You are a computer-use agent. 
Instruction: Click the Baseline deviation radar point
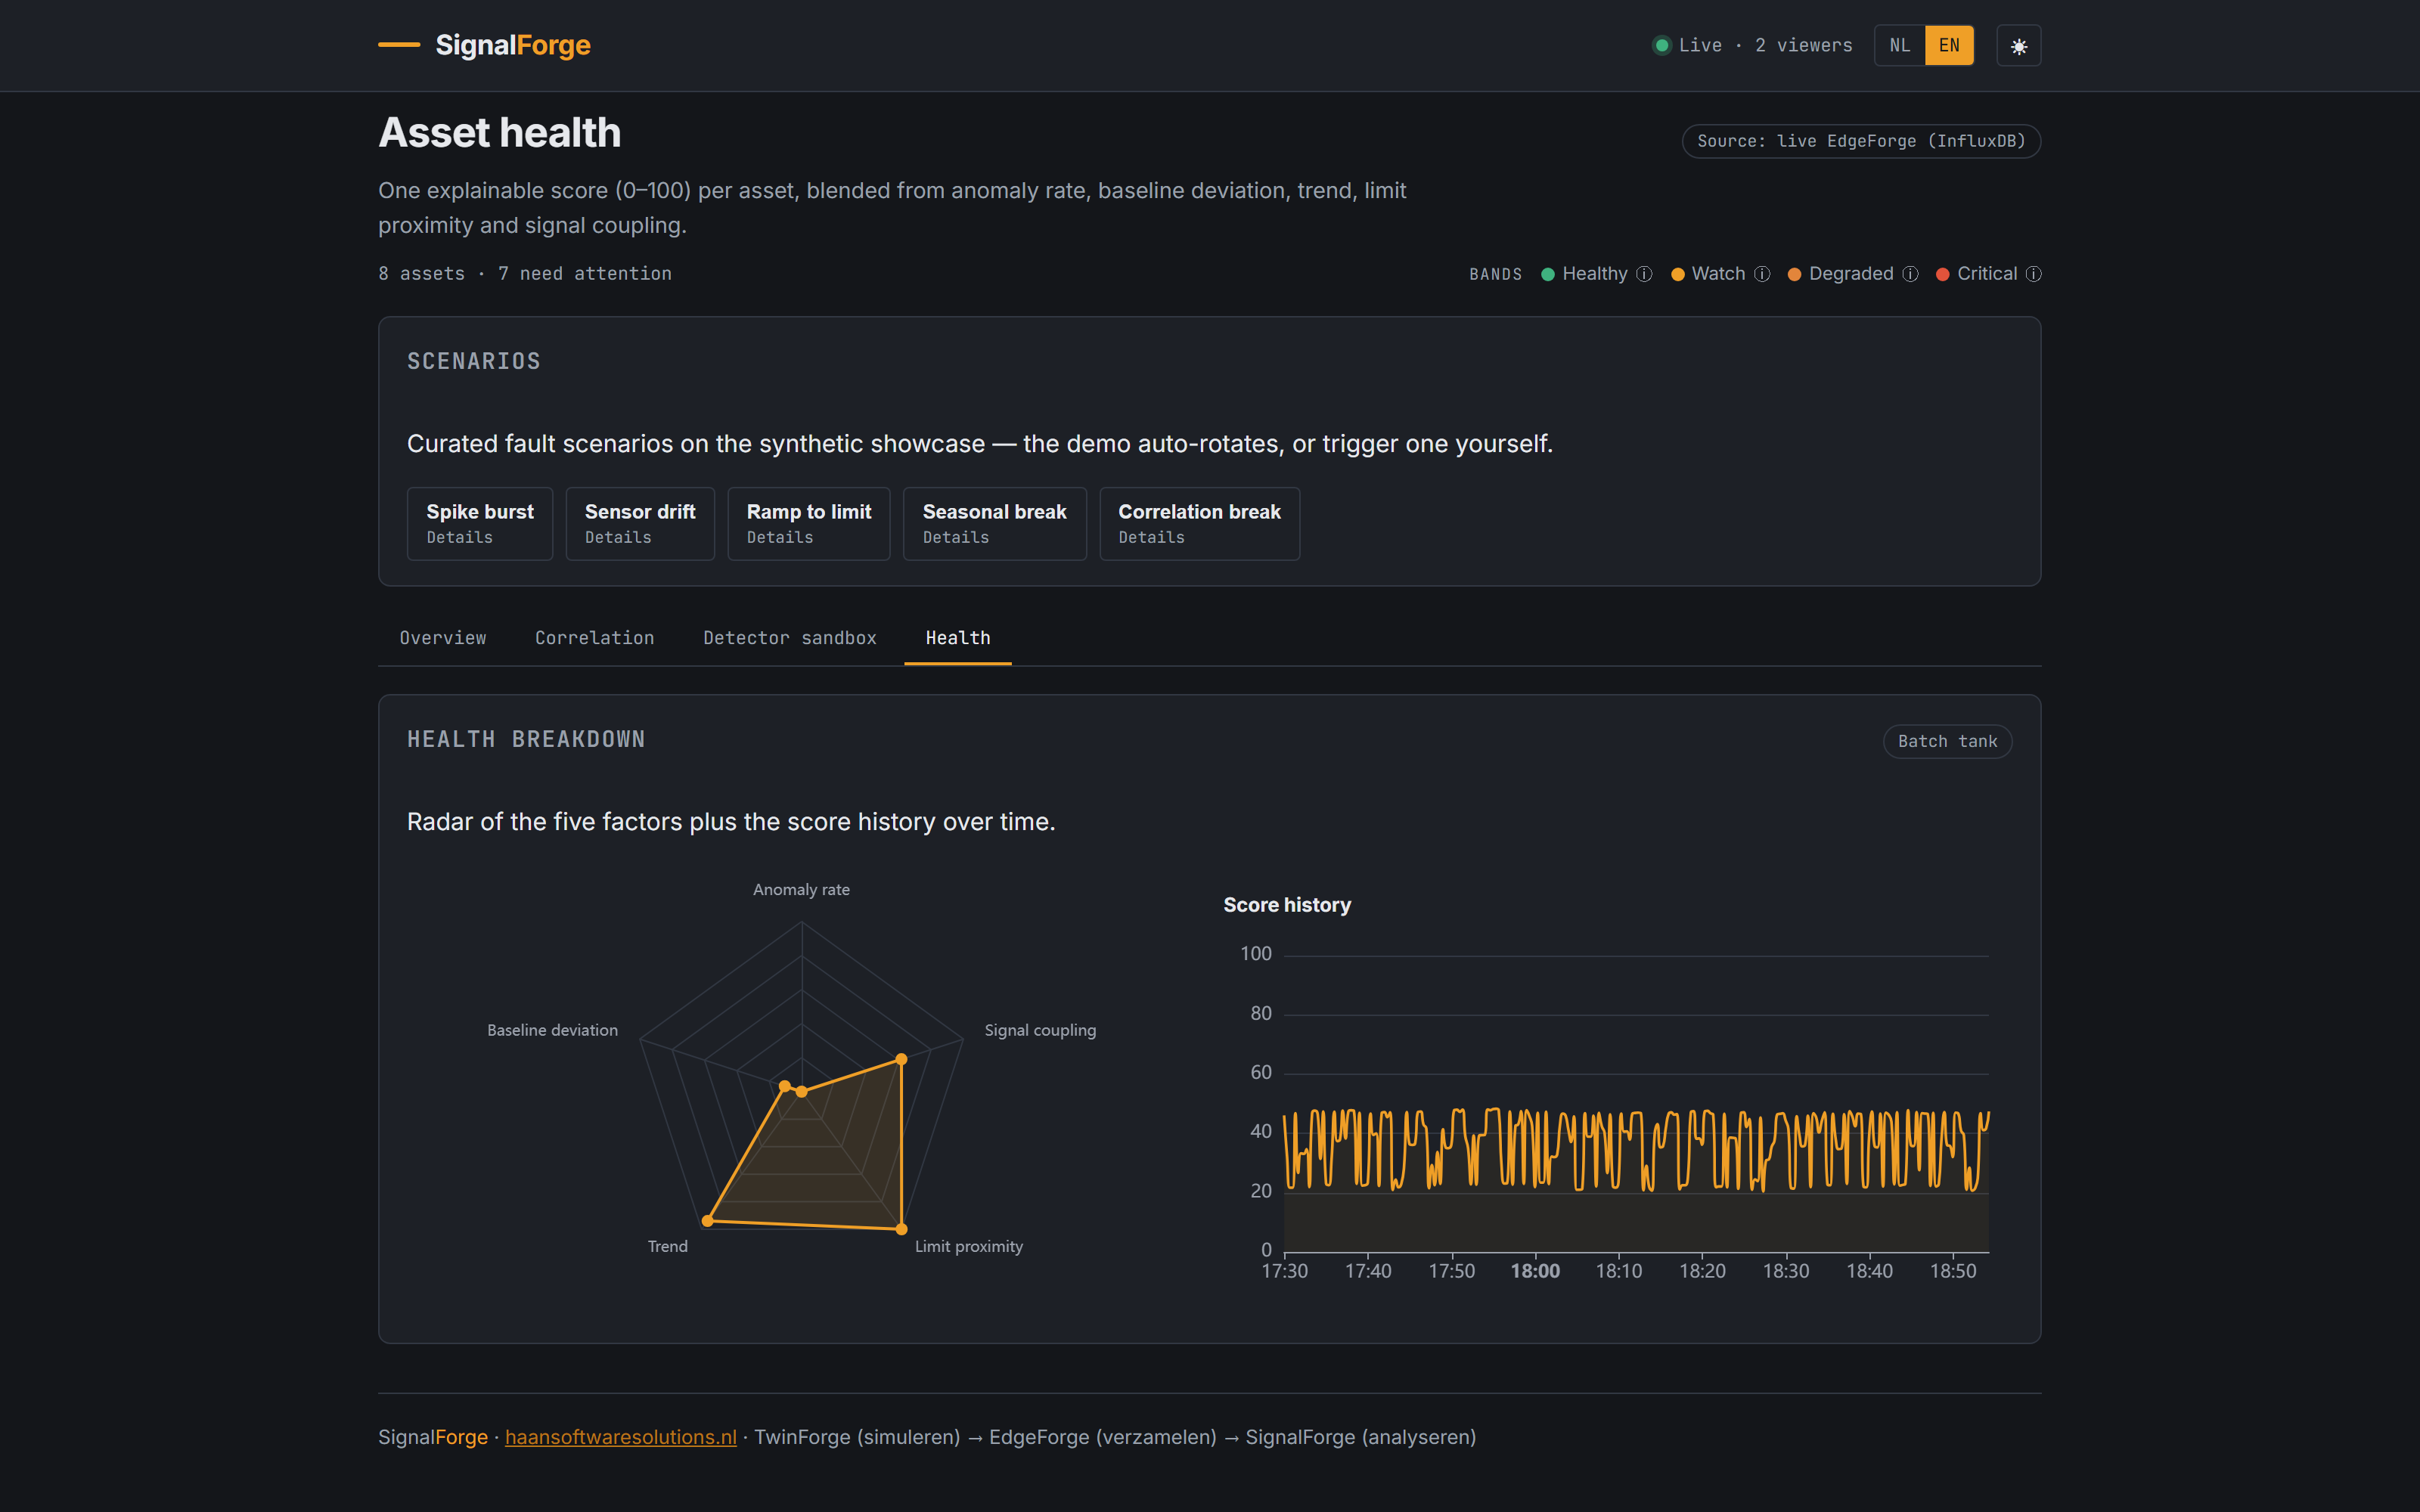click(x=785, y=1086)
